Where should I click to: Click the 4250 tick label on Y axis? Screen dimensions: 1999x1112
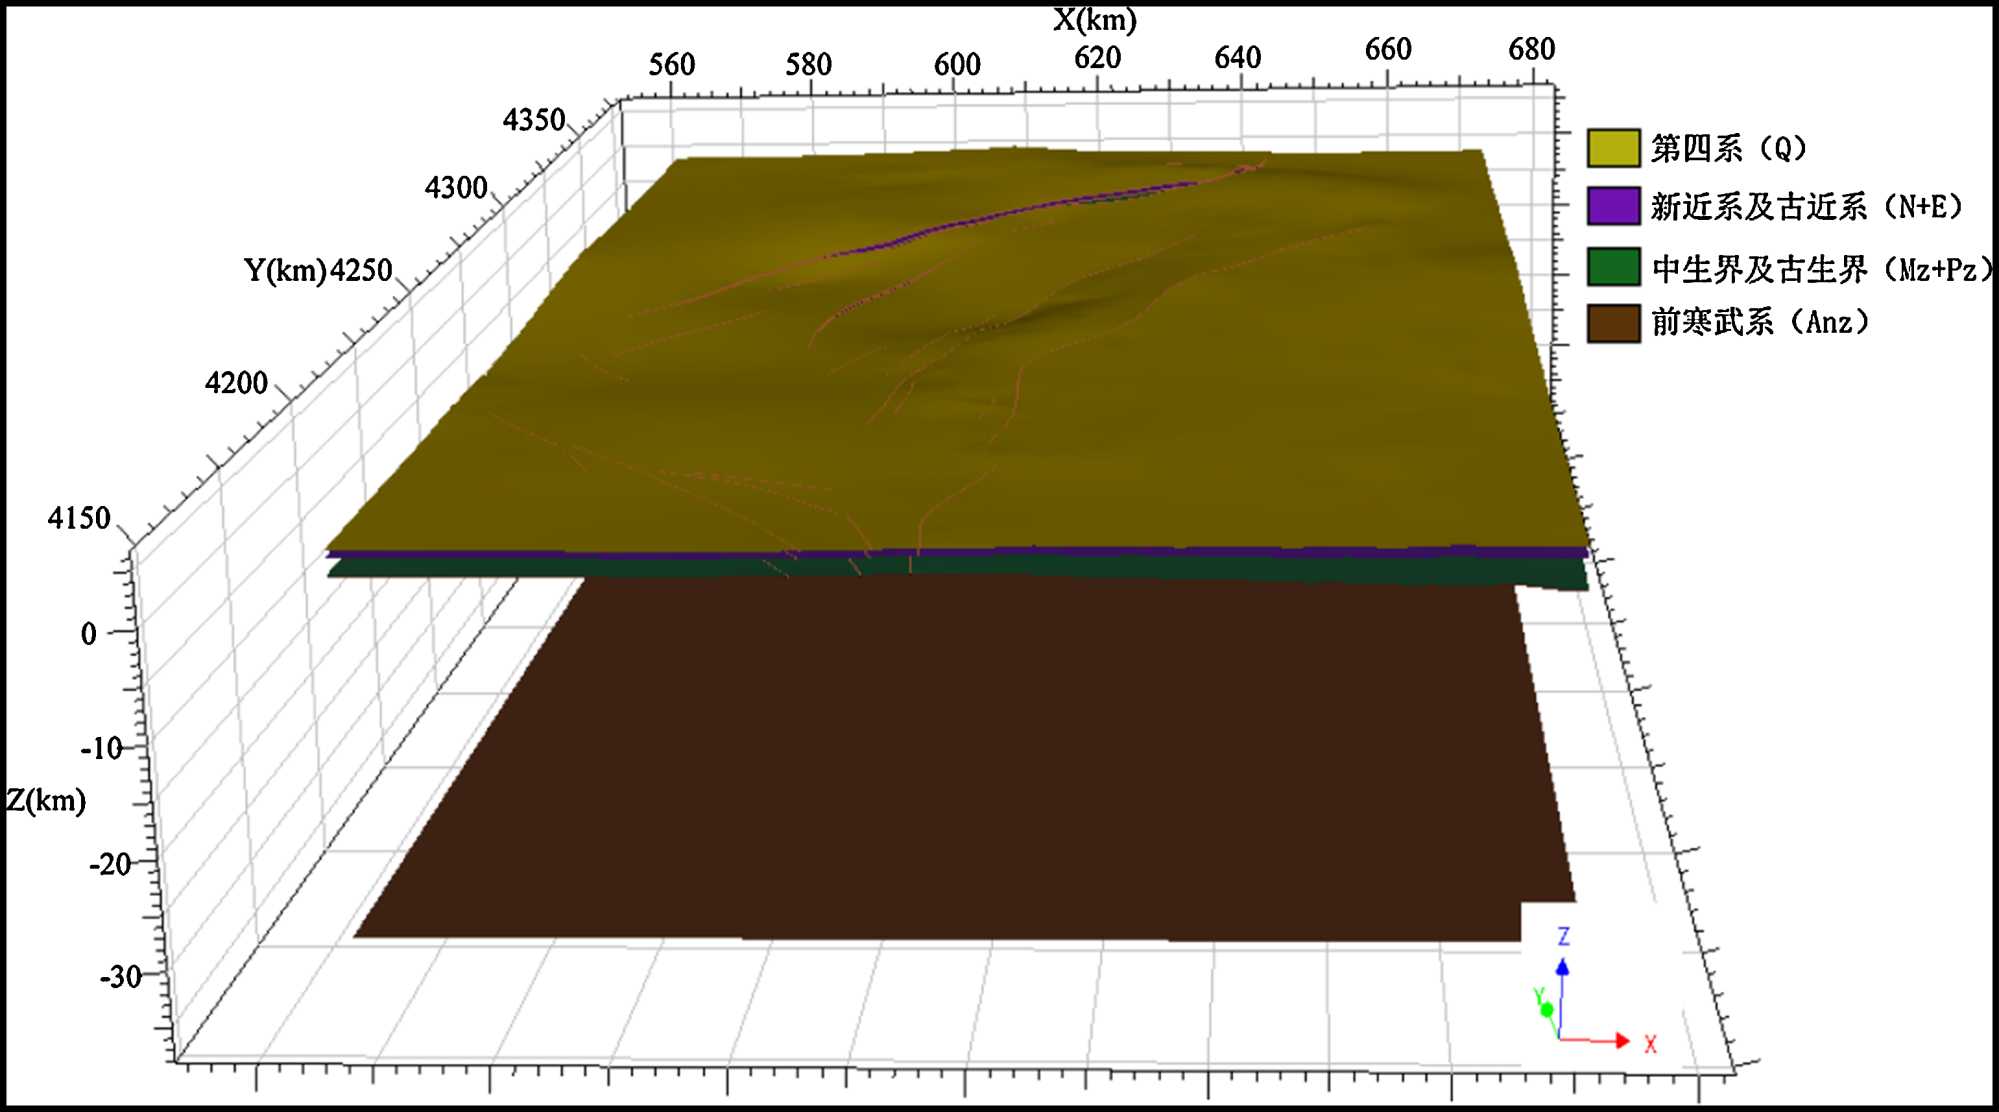[x=361, y=270]
